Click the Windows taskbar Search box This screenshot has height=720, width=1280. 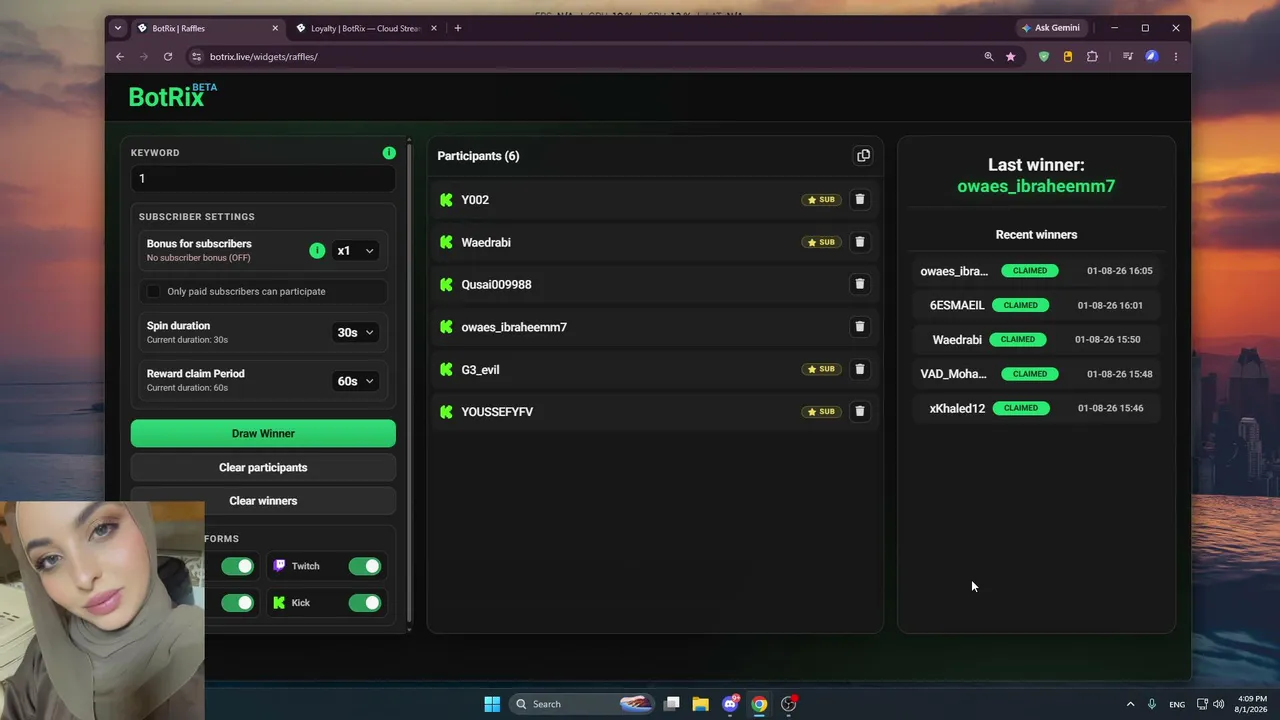click(x=584, y=704)
